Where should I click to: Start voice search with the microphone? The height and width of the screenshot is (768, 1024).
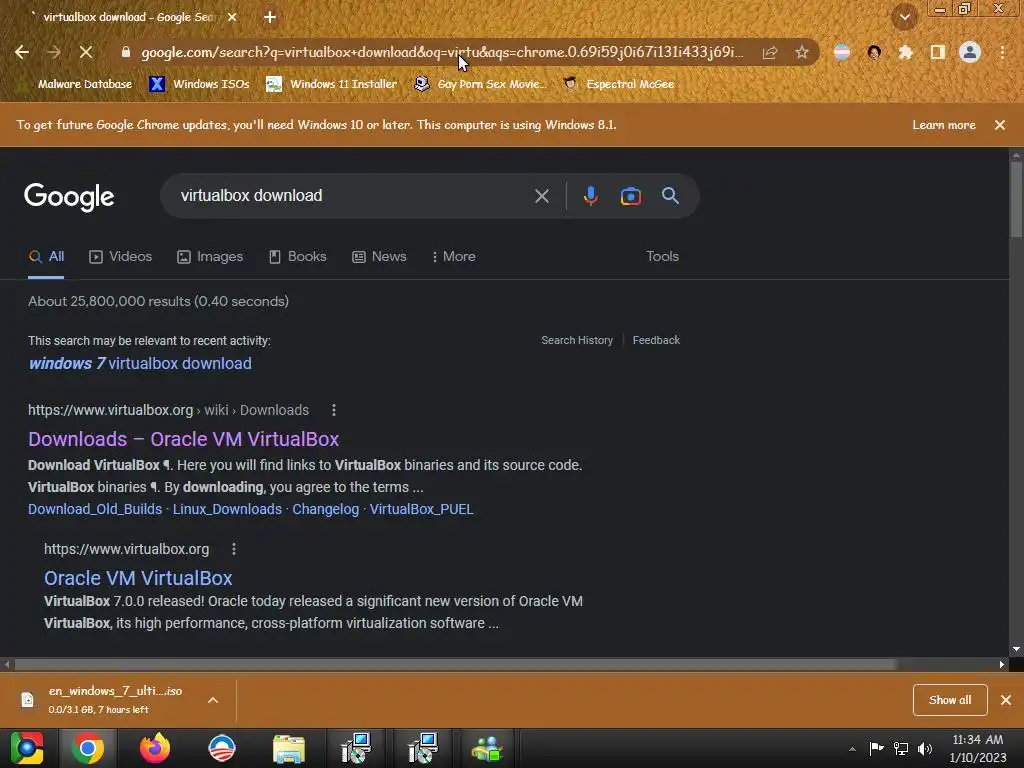tap(590, 196)
